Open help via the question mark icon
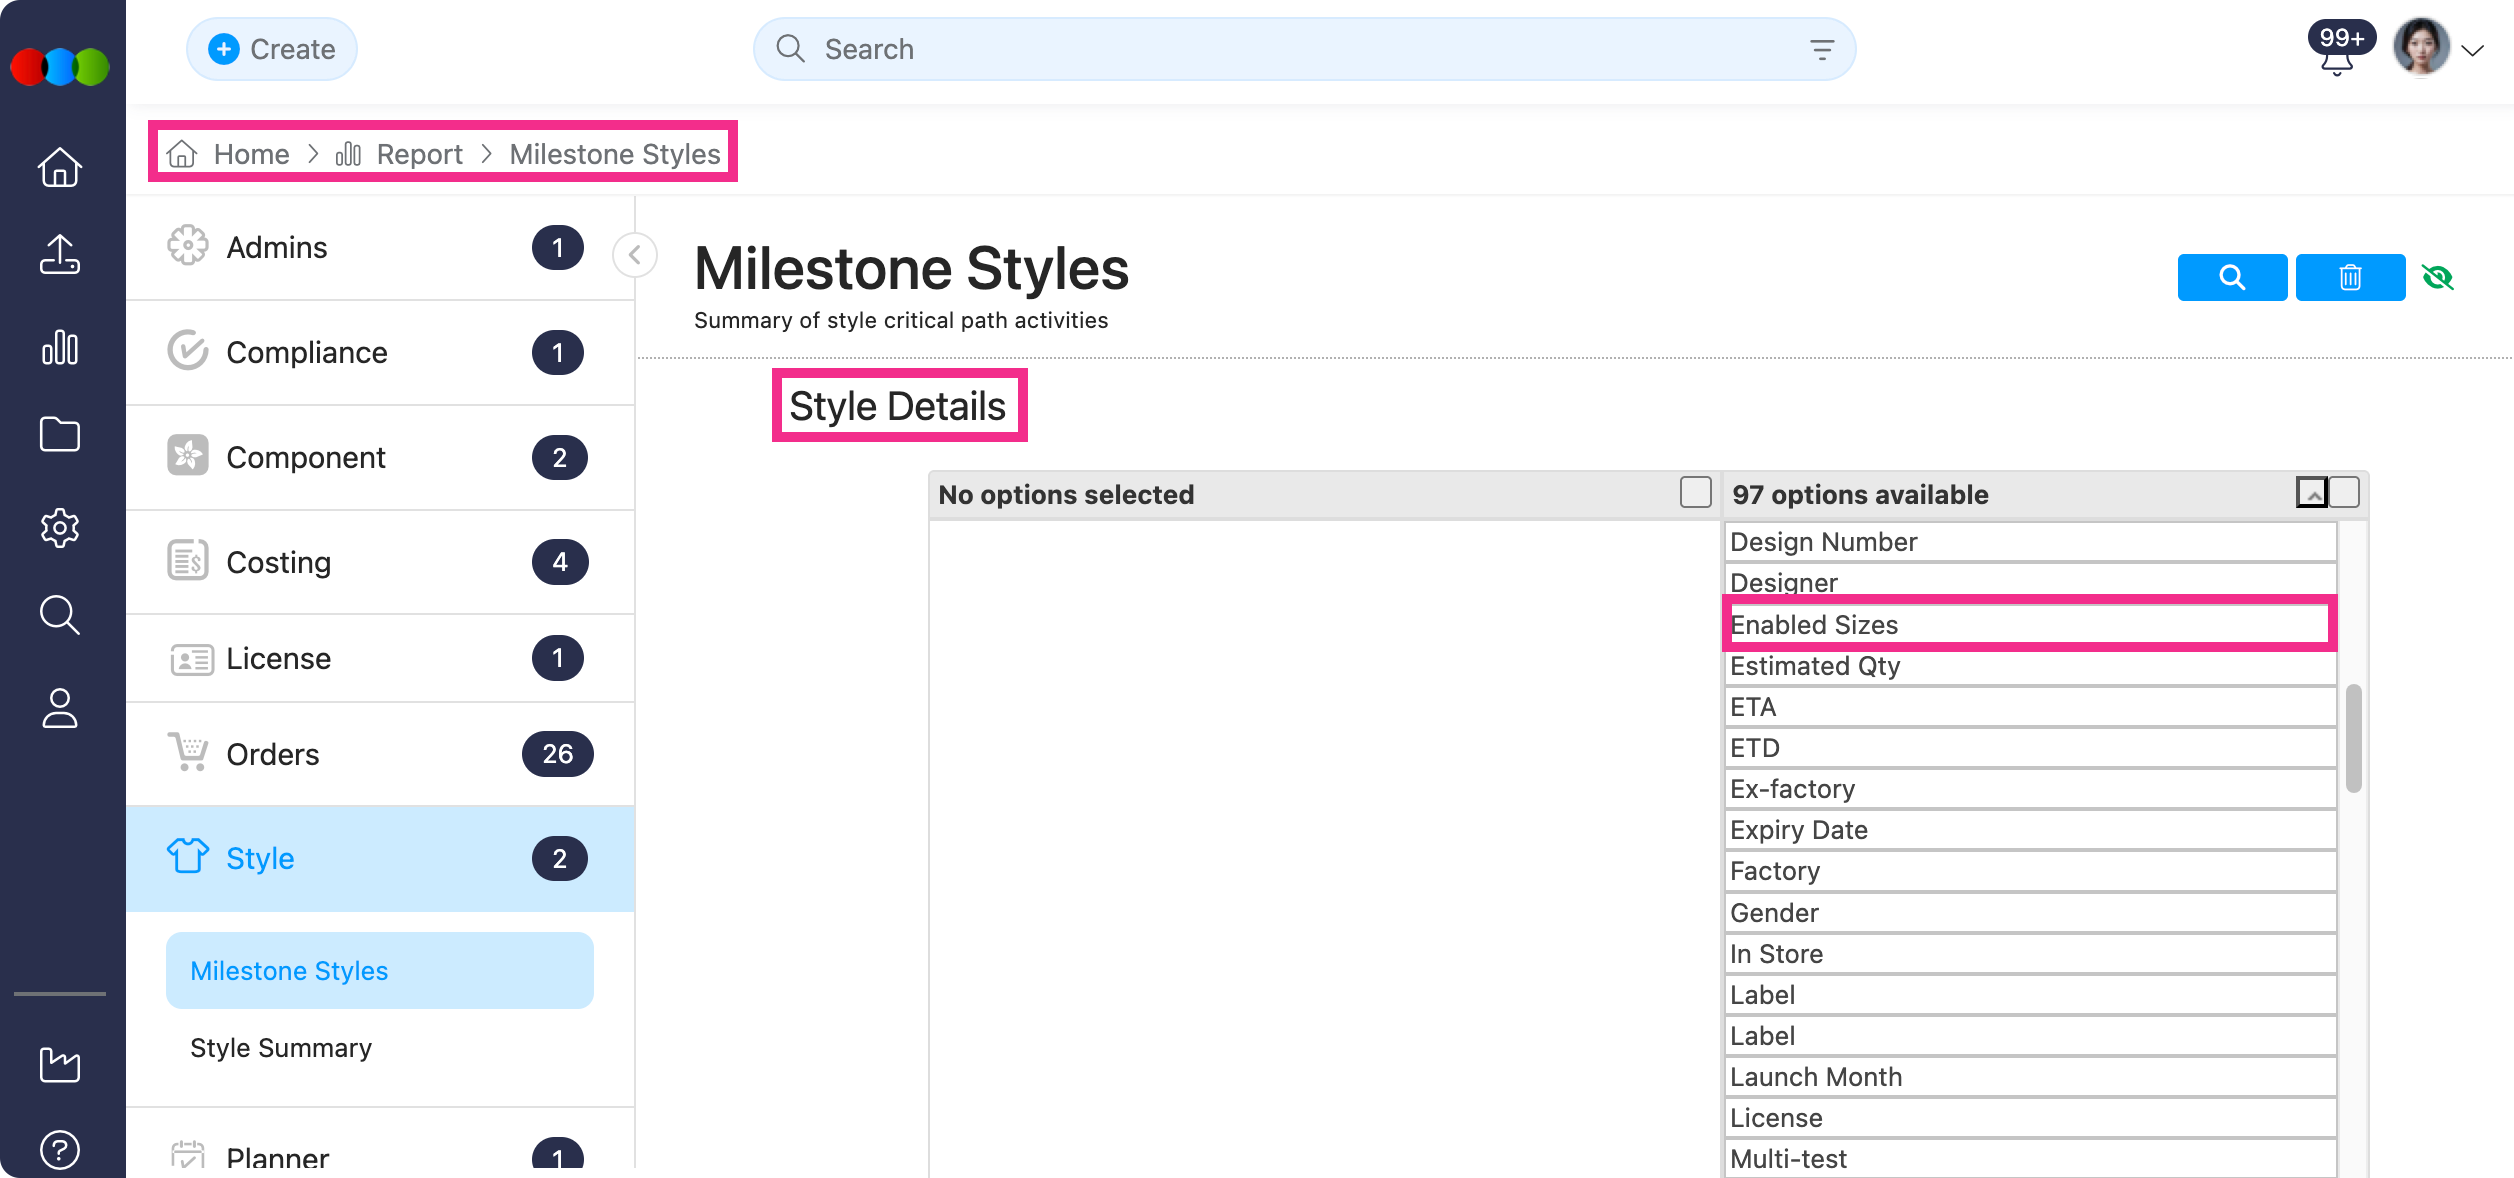This screenshot has height=1178, width=2514. tap(60, 1150)
